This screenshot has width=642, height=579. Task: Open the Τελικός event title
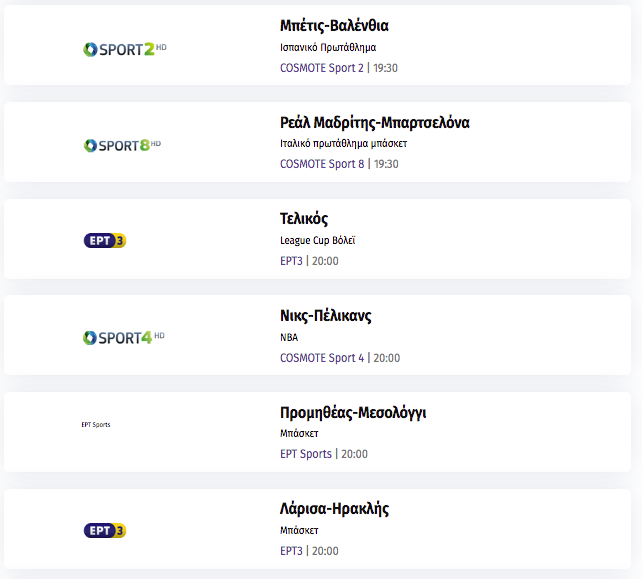304,219
